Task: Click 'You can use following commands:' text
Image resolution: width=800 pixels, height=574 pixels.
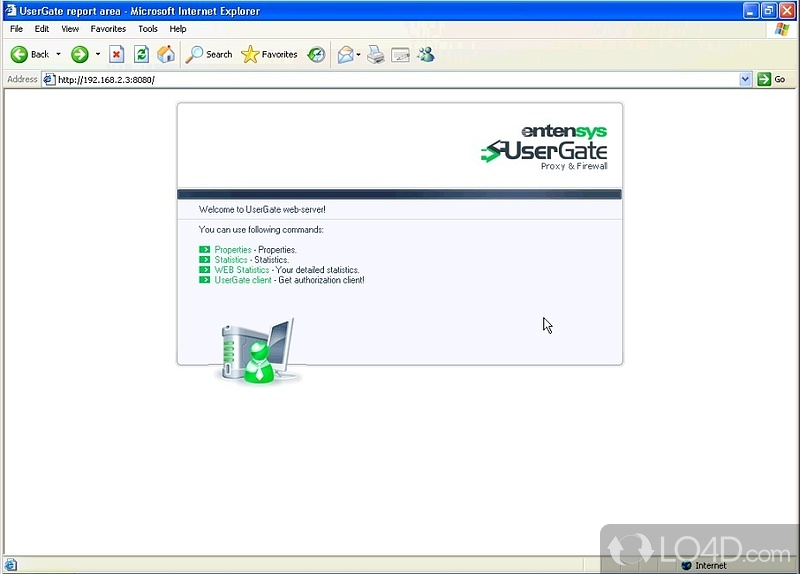Action: [261, 230]
